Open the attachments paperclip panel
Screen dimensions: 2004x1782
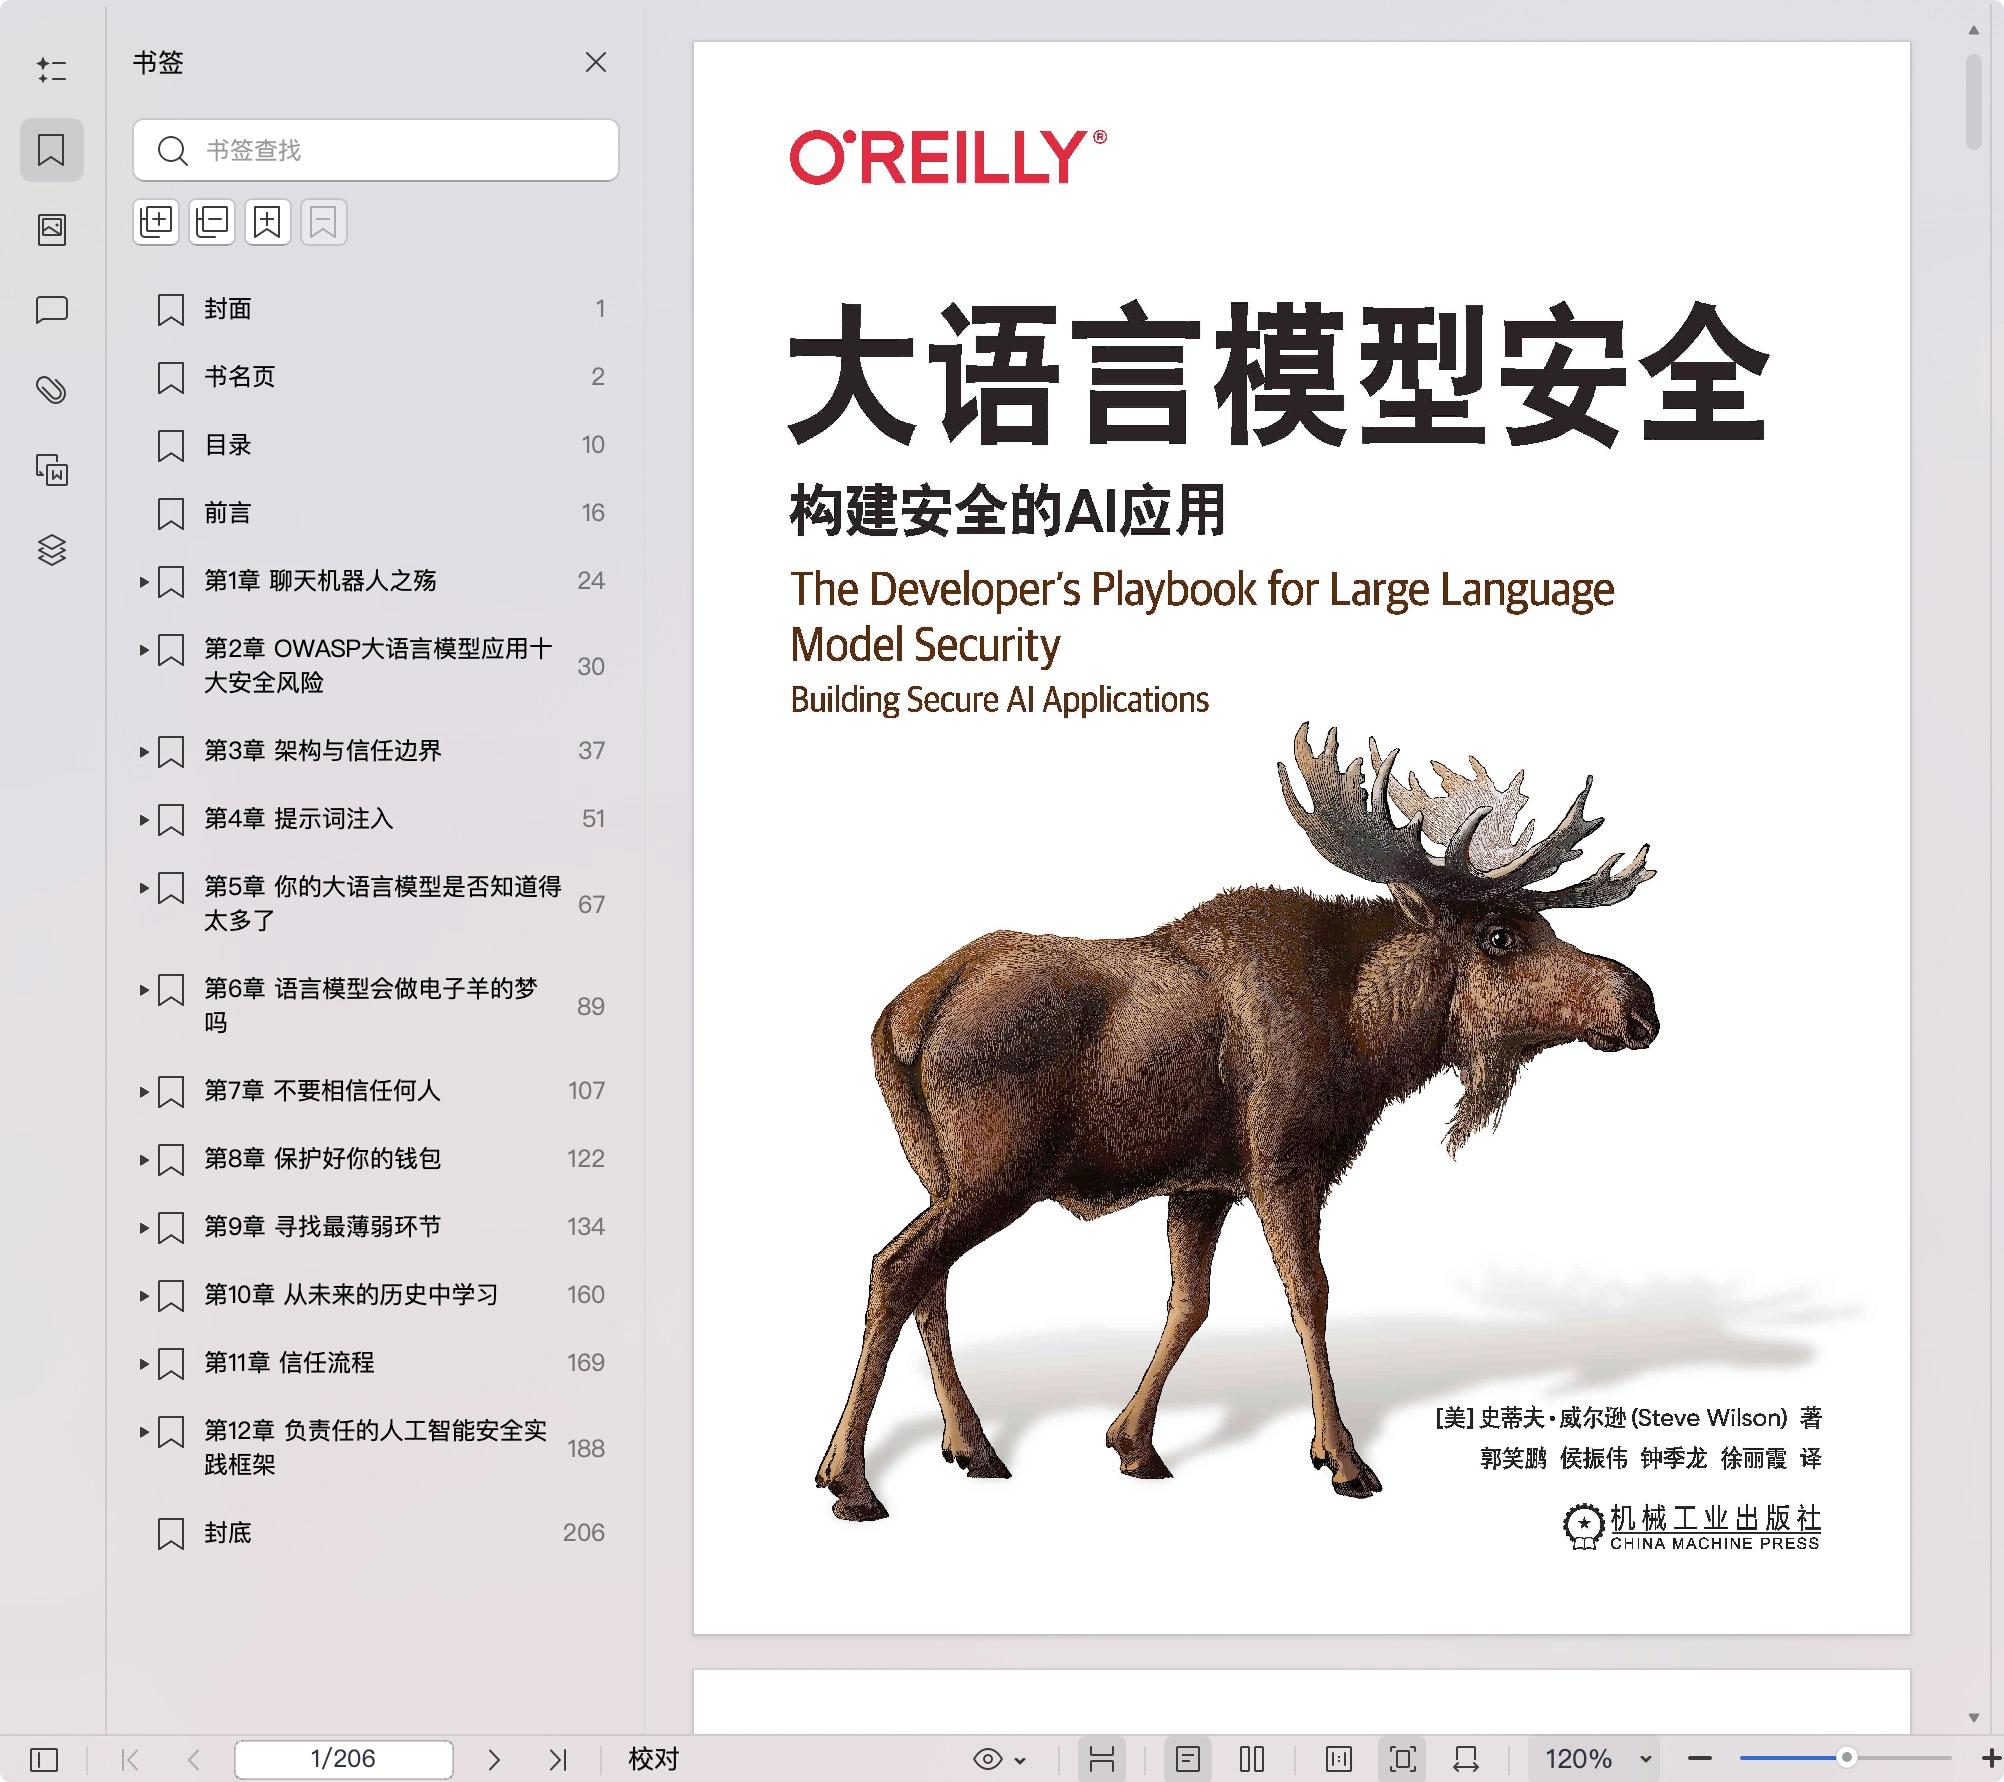[x=52, y=390]
